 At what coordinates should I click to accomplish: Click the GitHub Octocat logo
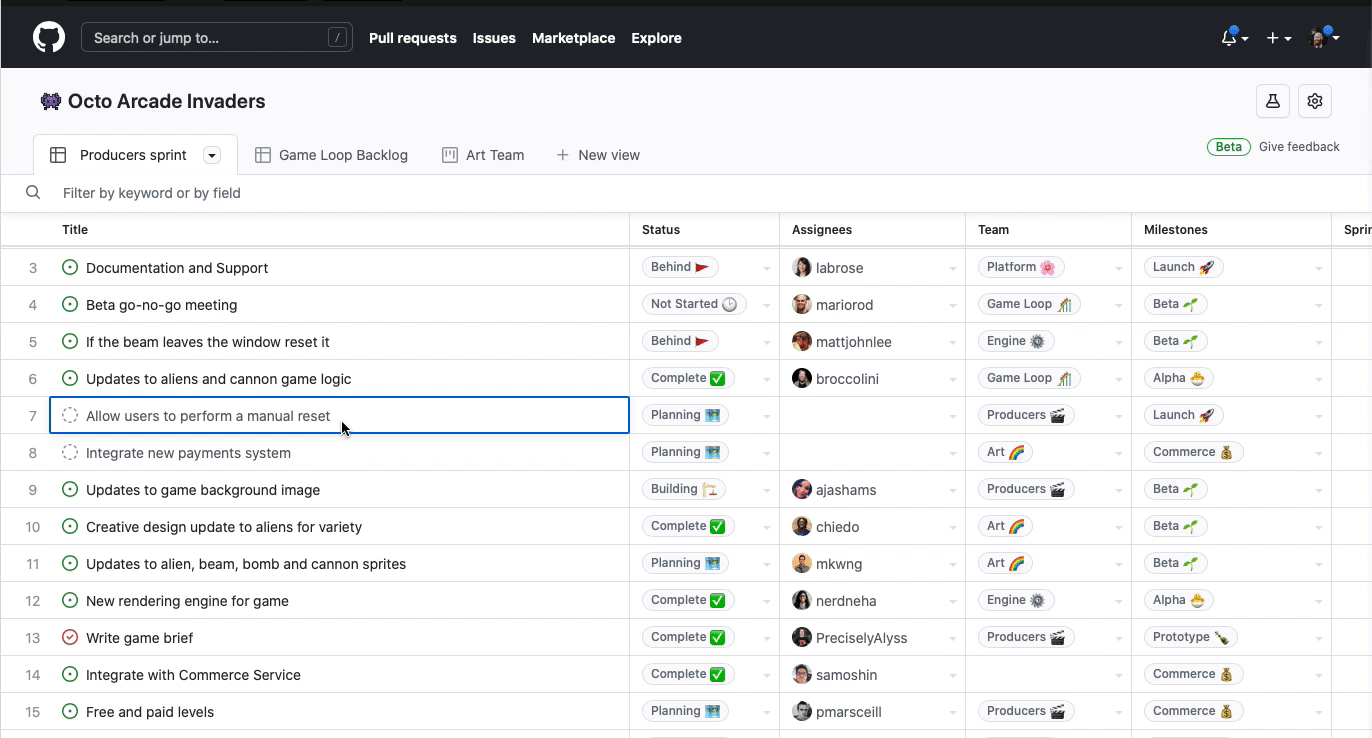(x=49, y=38)
